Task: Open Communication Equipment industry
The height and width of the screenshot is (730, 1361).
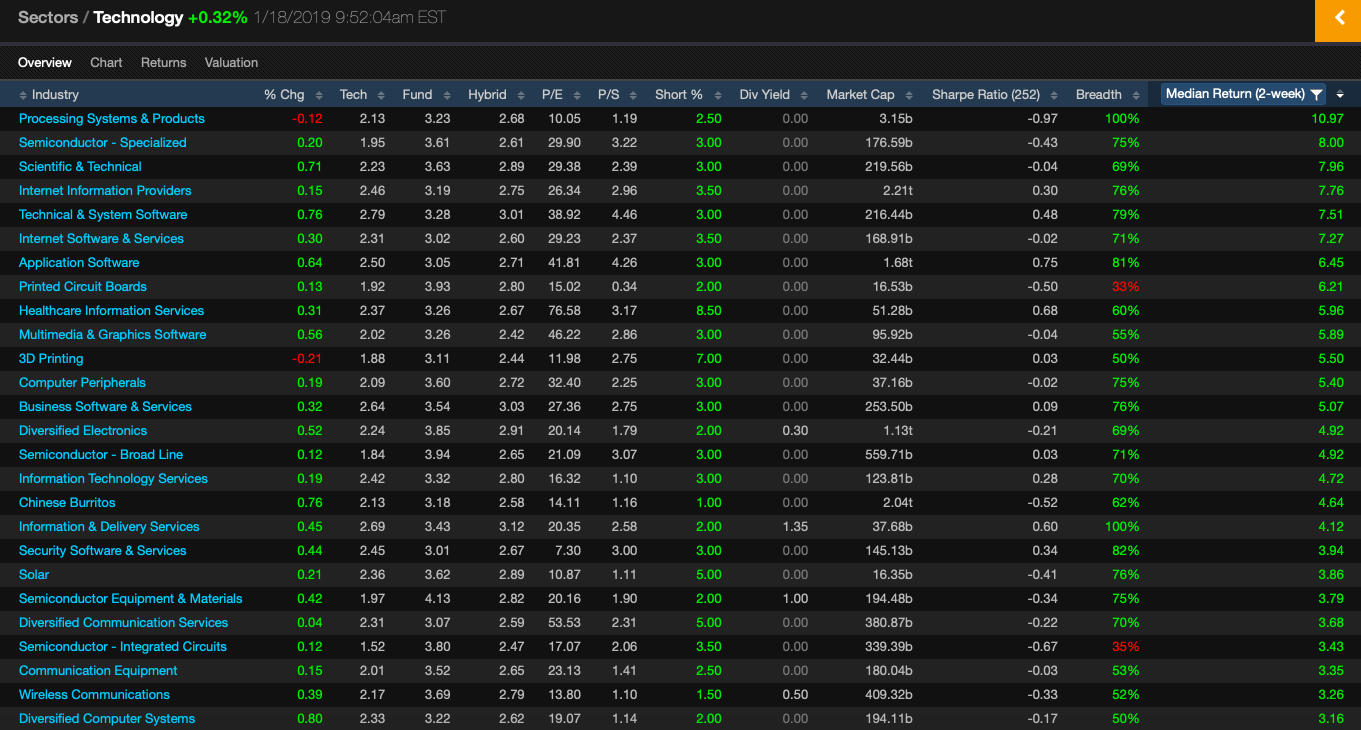Action: (98, 670)
